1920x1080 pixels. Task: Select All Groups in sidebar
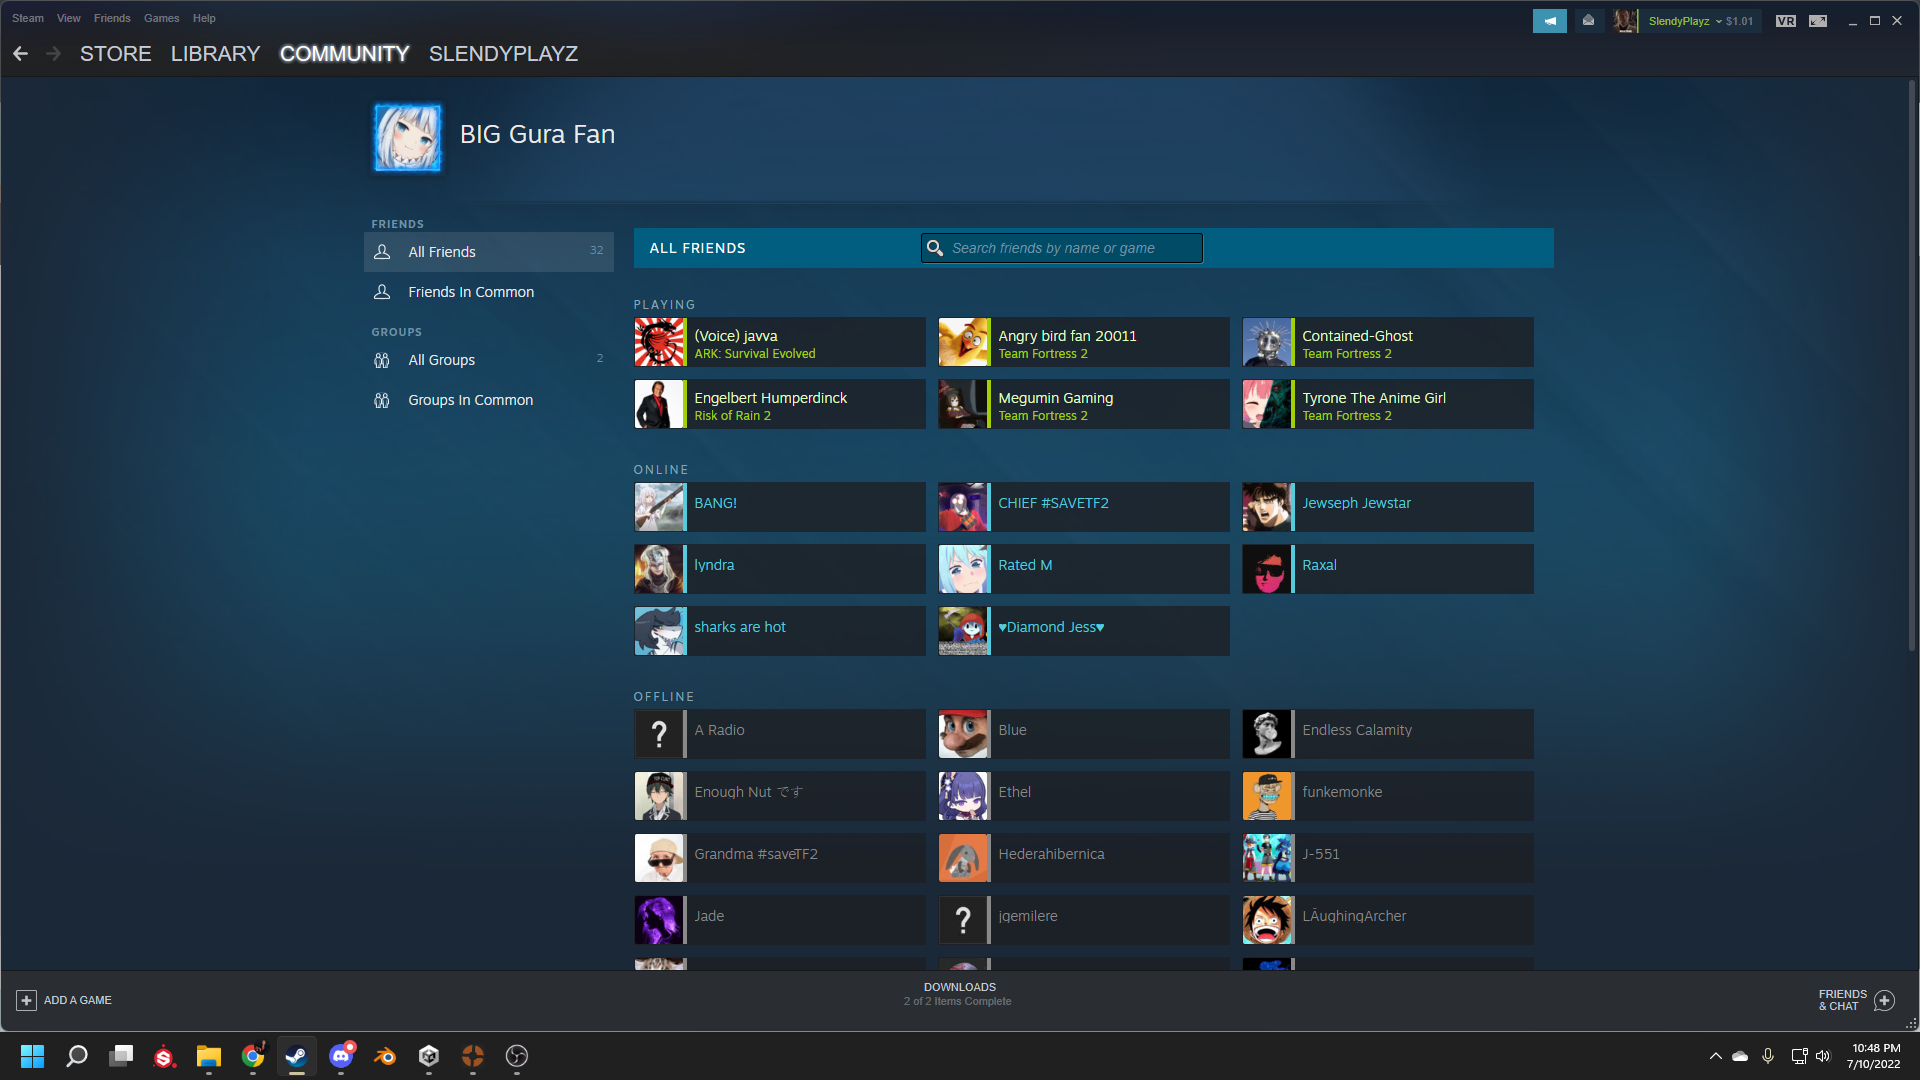[488, 360]
